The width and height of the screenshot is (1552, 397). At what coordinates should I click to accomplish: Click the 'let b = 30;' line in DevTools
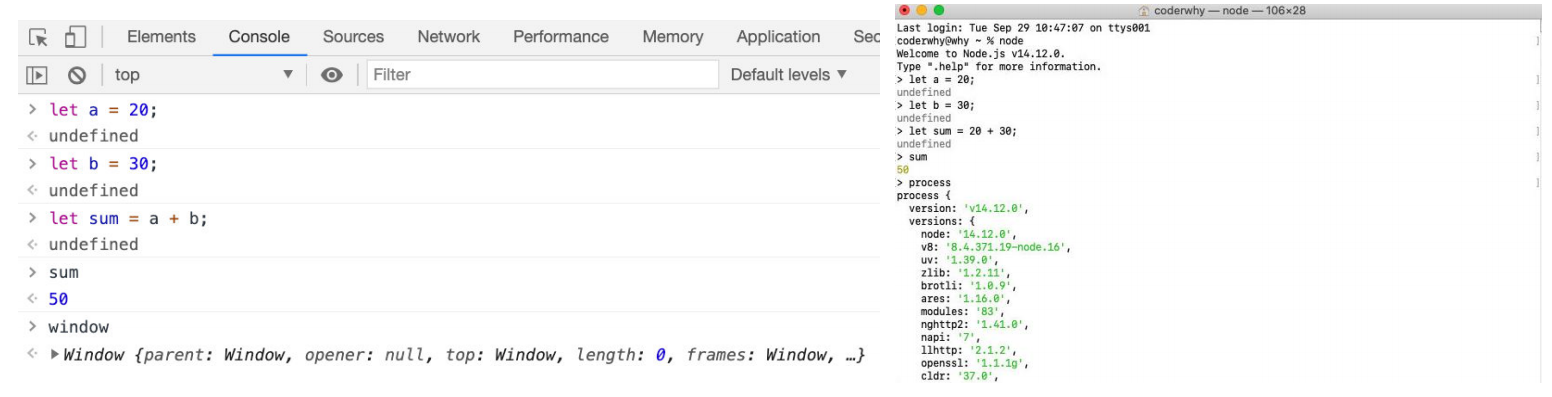click(x=104, y=163)
